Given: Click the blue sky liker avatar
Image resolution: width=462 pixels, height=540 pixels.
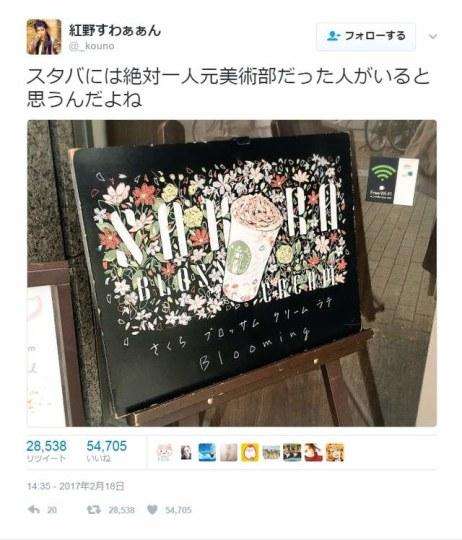Looking at the screenshot, I should pos(207,452).
